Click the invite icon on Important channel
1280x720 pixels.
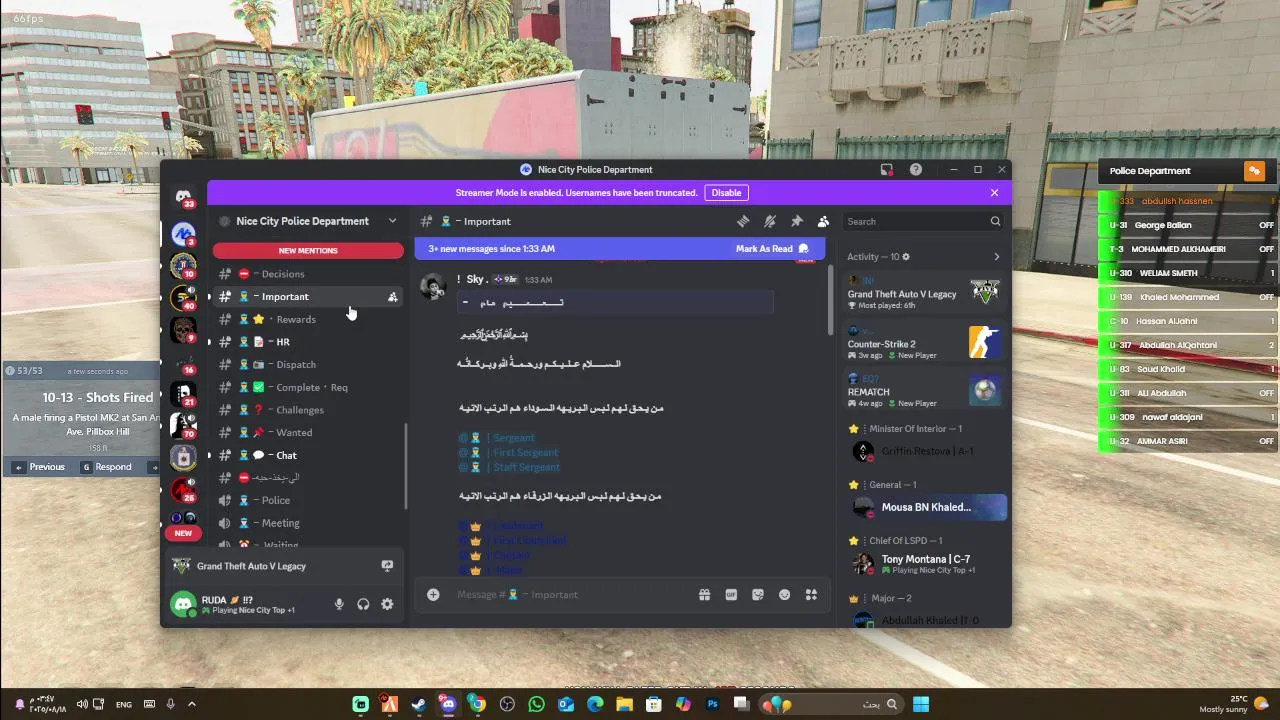point(392,297)
